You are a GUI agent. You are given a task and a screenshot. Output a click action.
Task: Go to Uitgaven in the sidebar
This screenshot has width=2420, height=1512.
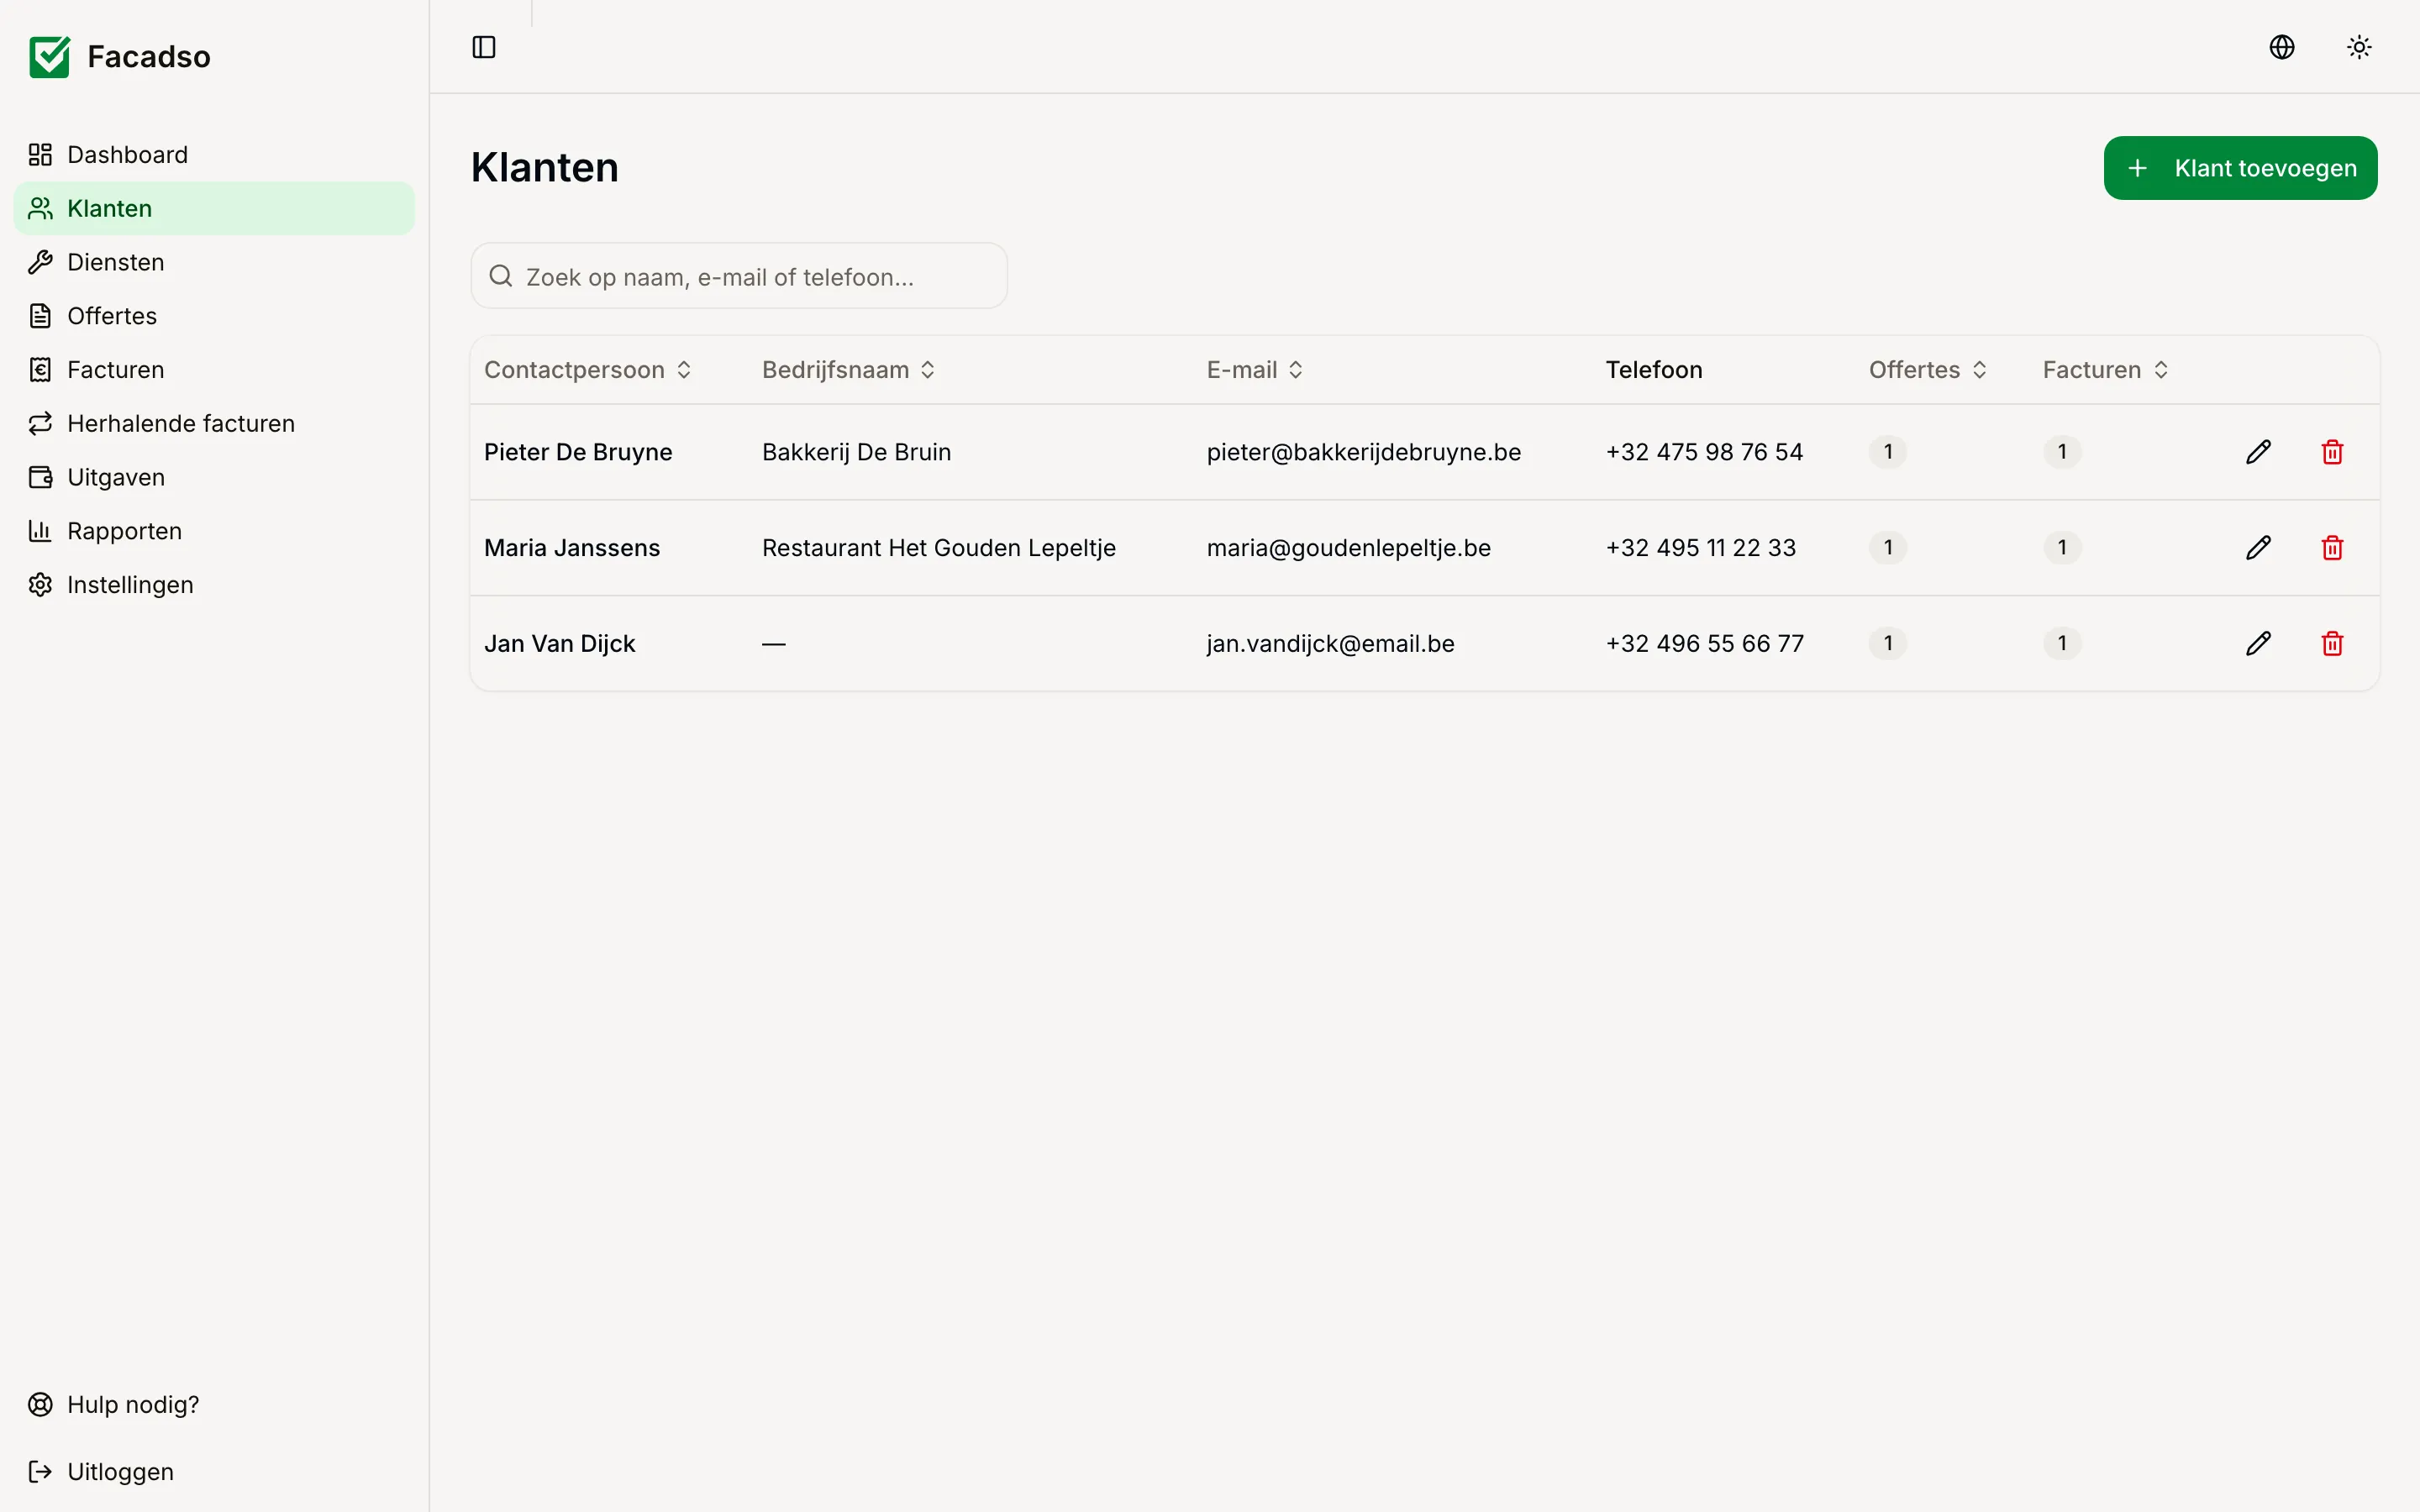[x=214, y=477]
